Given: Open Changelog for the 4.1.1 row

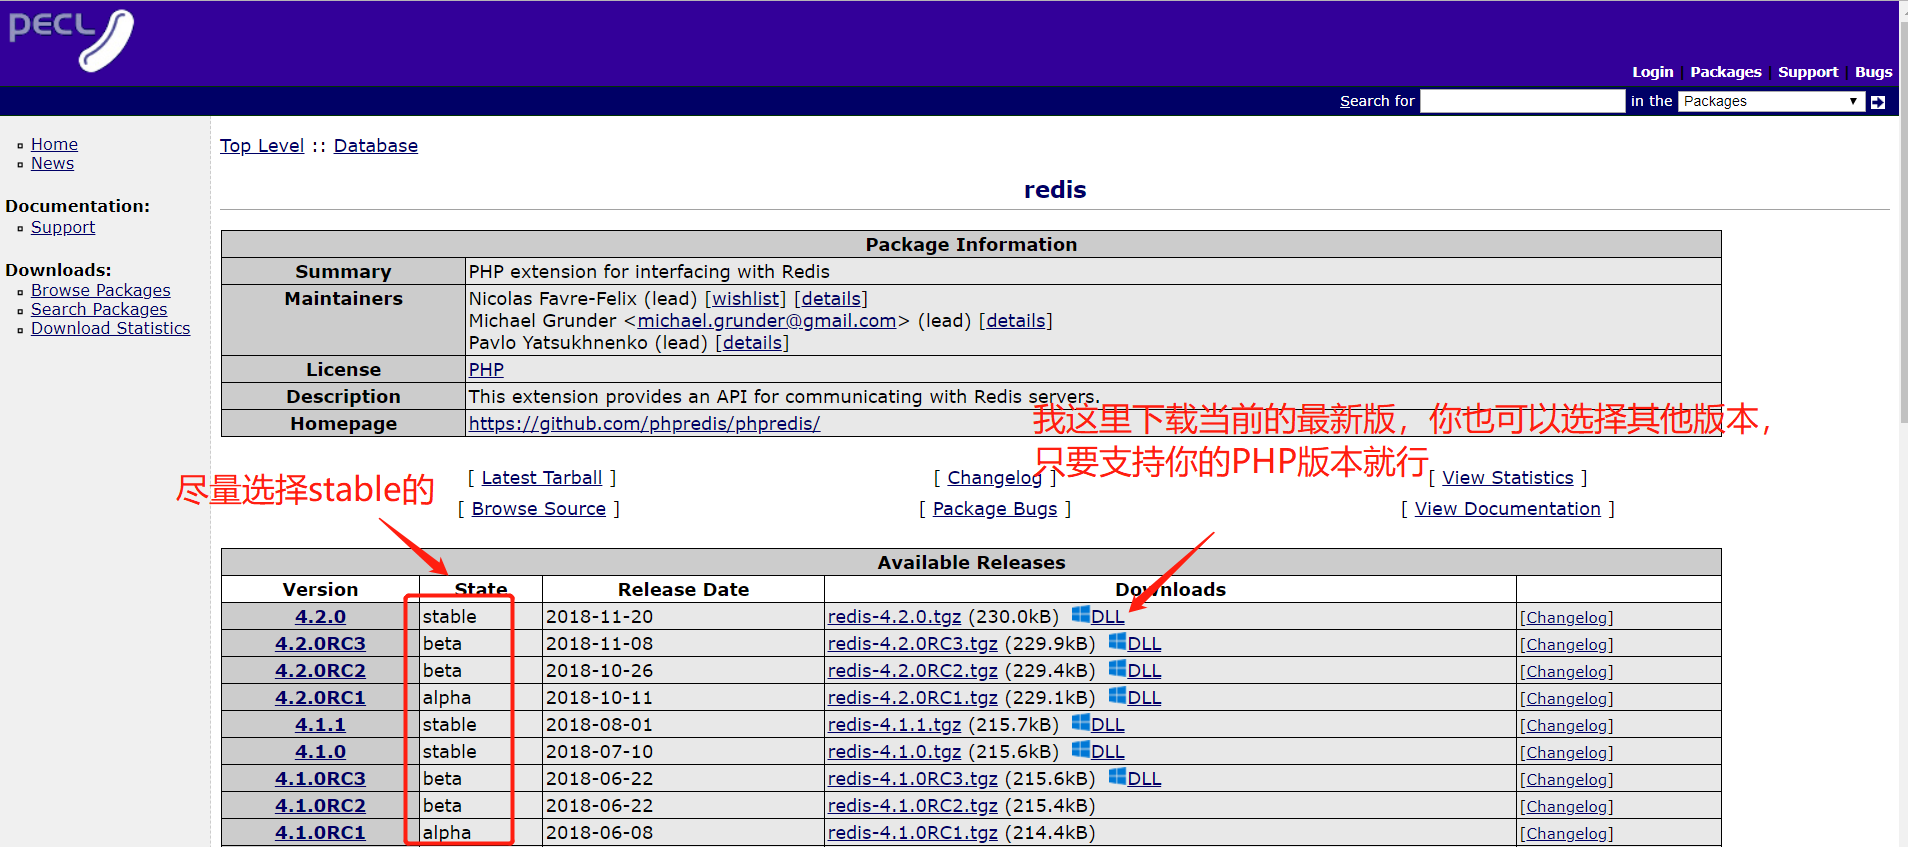Looking at the screenshot, I should tap(1566, 726).
